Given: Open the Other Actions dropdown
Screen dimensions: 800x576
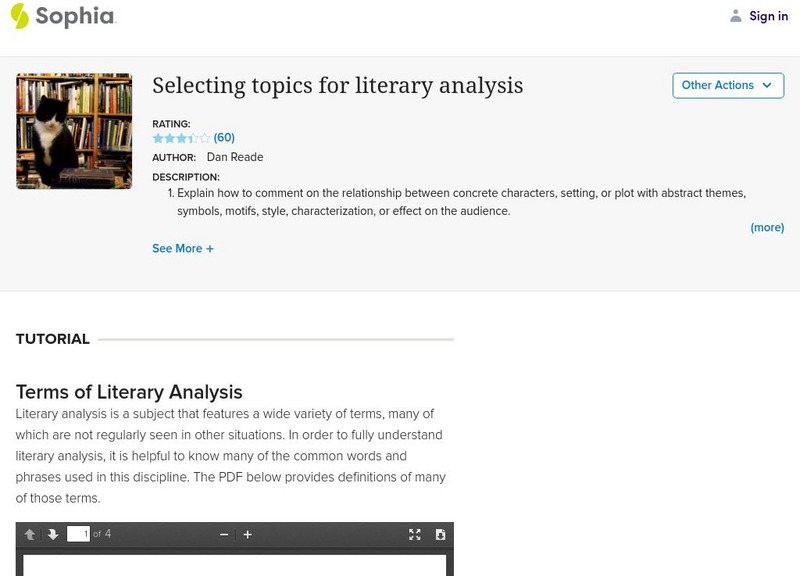Looking at the screenshot, I should tap(727, 86).
